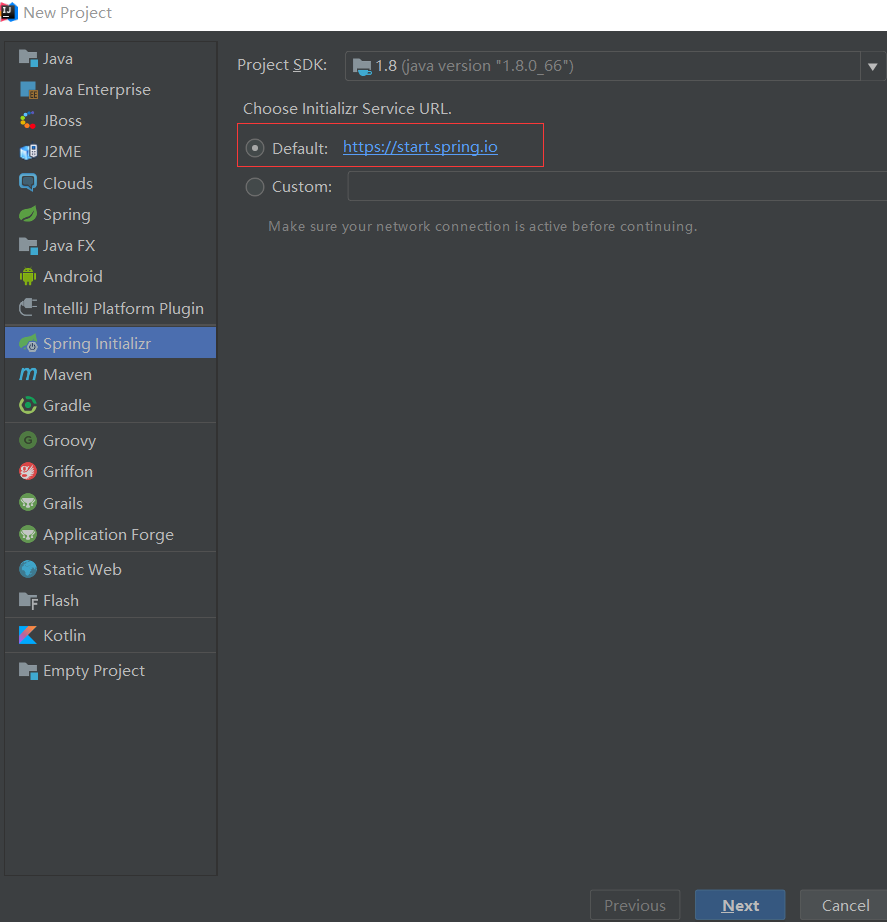
Task: Click the Groovy G icon
Action: [x=28, y=440]
